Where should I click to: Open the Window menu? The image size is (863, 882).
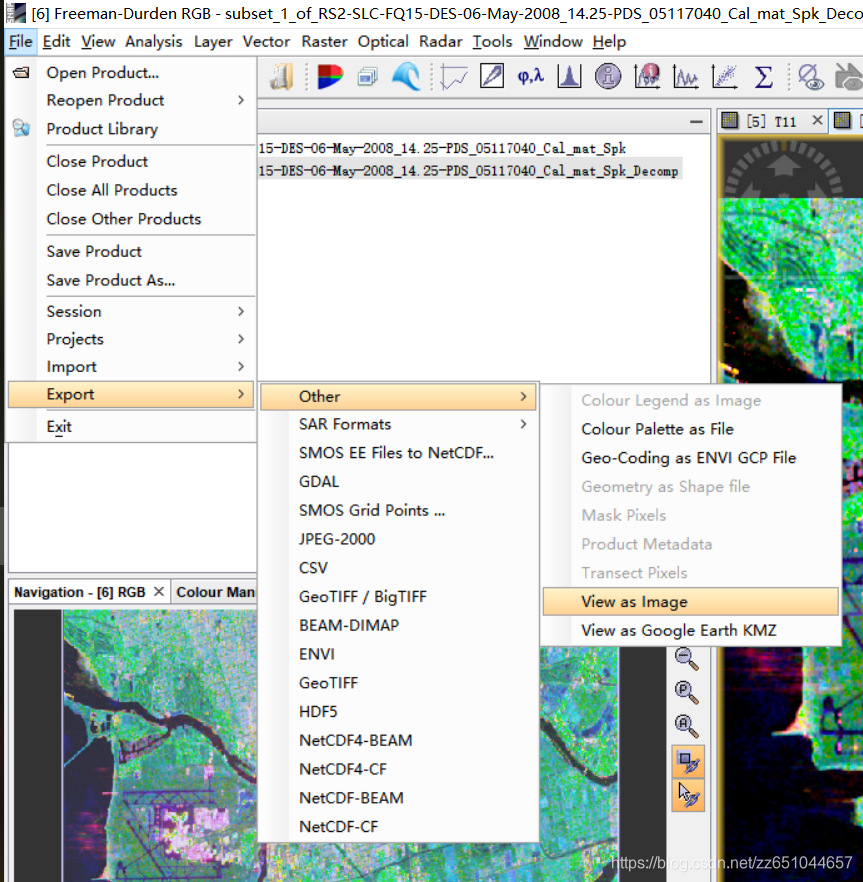click(553, 42)
